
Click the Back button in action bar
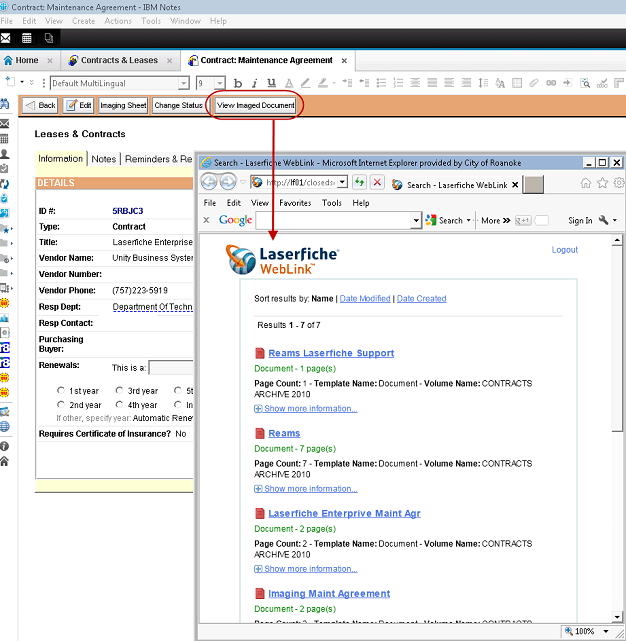click(x=40, y=105)
